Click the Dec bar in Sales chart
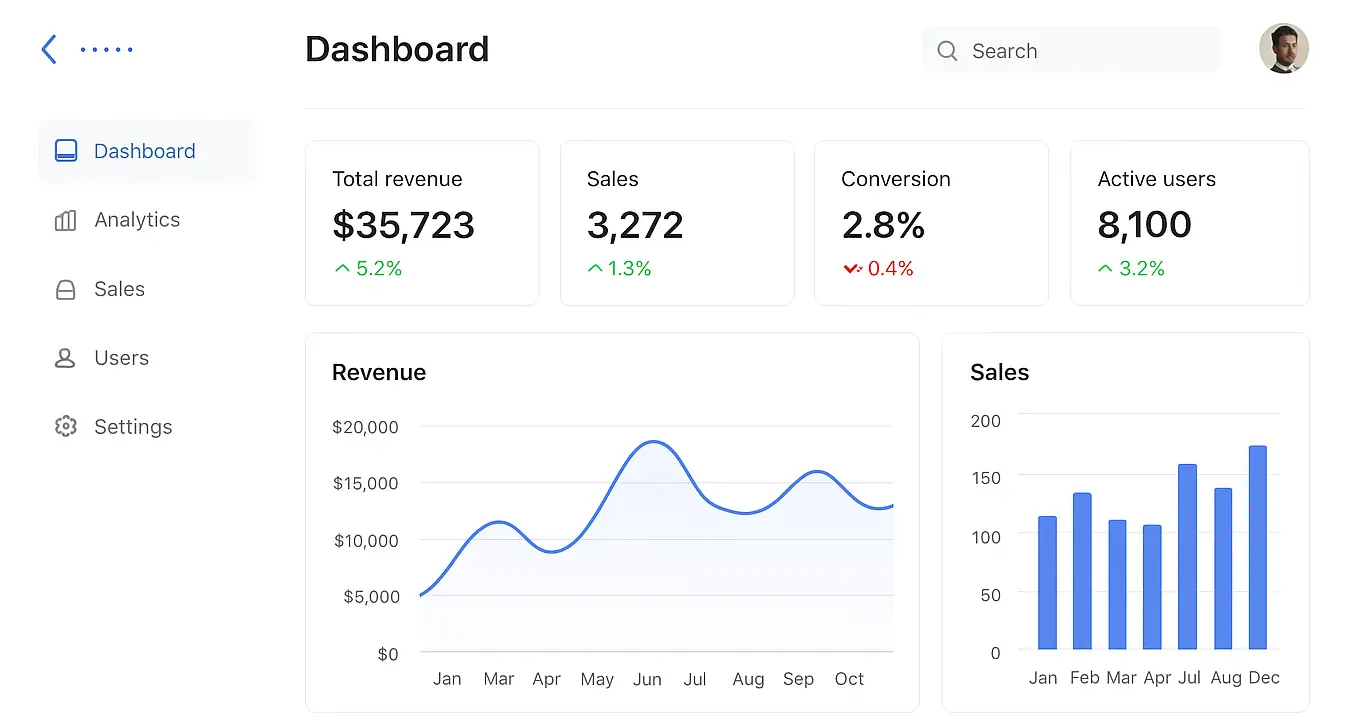Screen dimensions: 1350x726 (1258, 548)
